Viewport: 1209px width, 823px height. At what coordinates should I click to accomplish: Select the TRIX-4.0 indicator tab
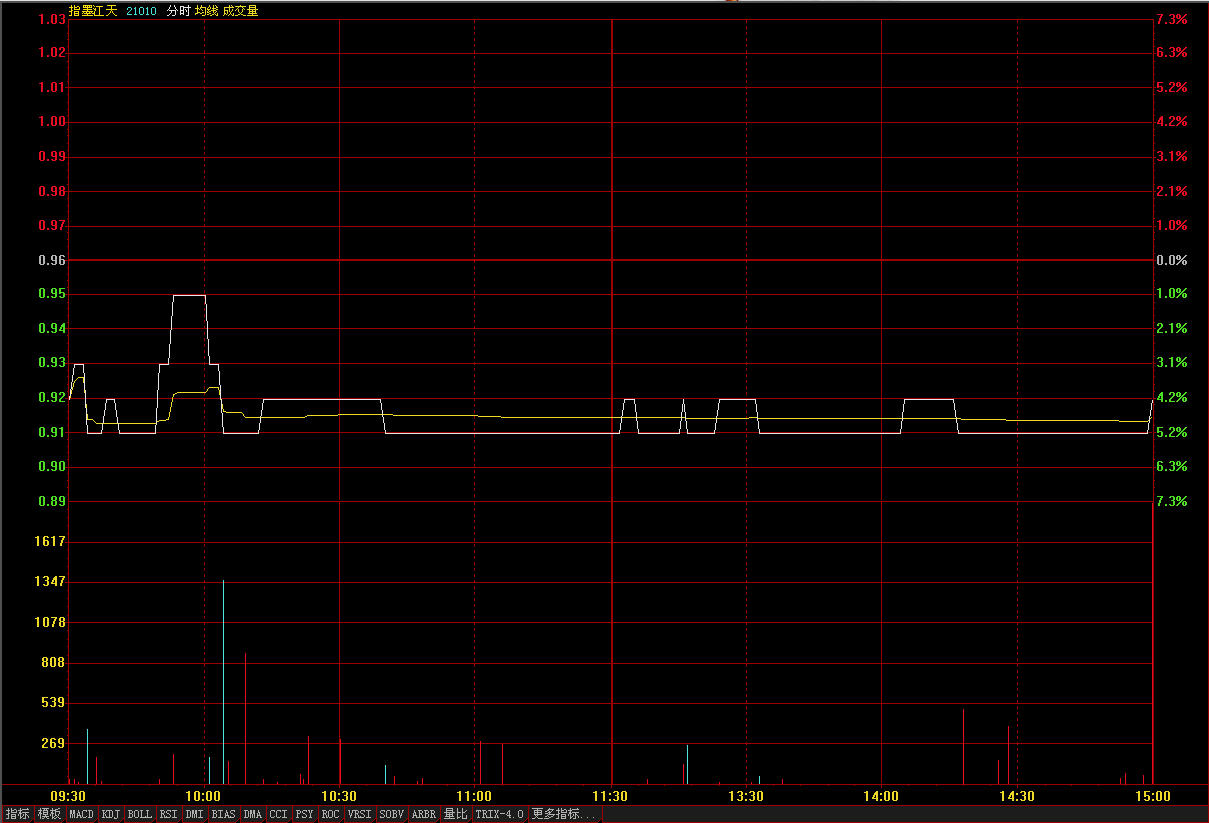(x=500, y=815)
